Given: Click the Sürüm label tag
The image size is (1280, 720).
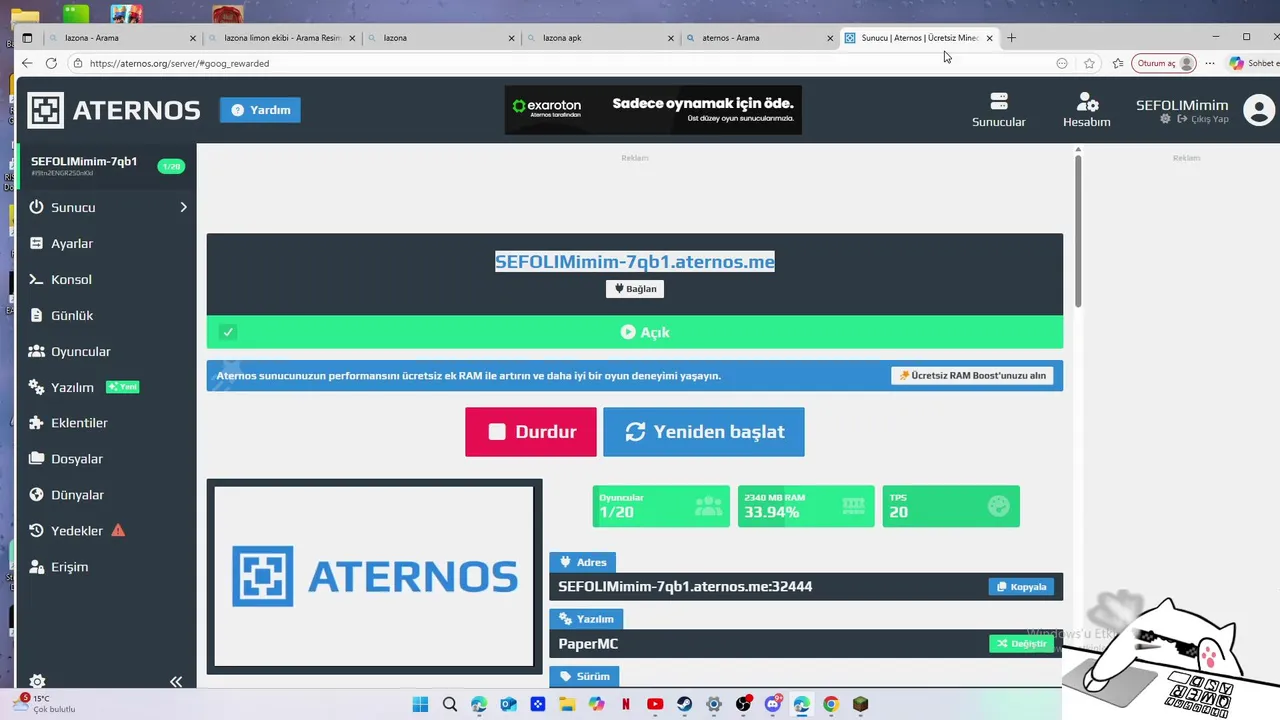Looking at the screenshot, I should [x=584, y=676].
